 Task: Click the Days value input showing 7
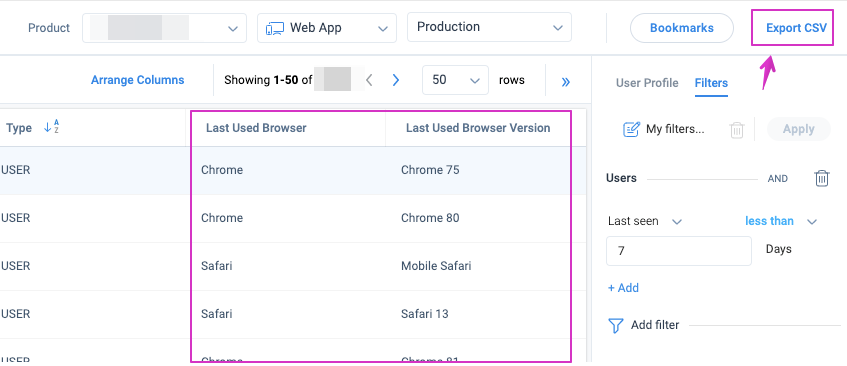pyautogui.click(x=678, y=251)
